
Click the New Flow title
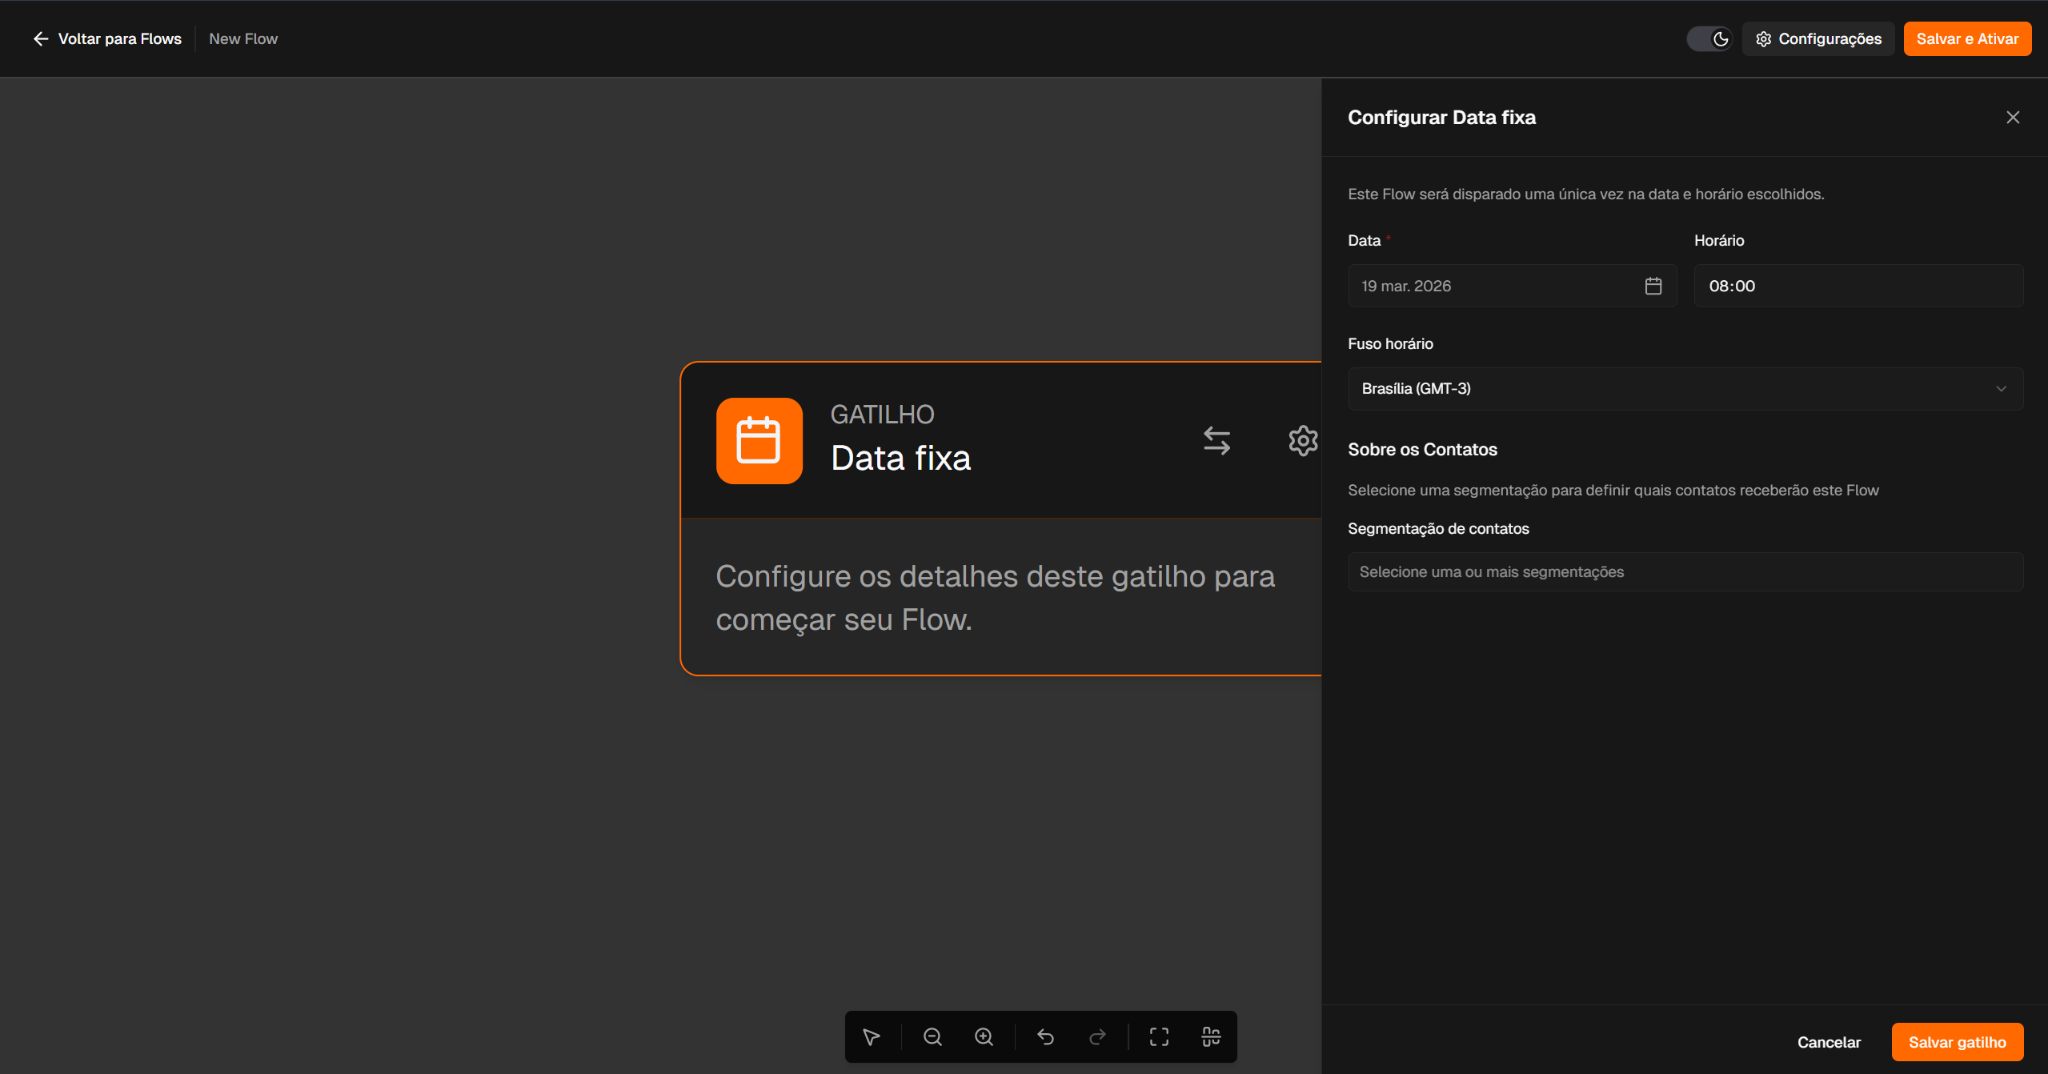[x=243, y=39]
